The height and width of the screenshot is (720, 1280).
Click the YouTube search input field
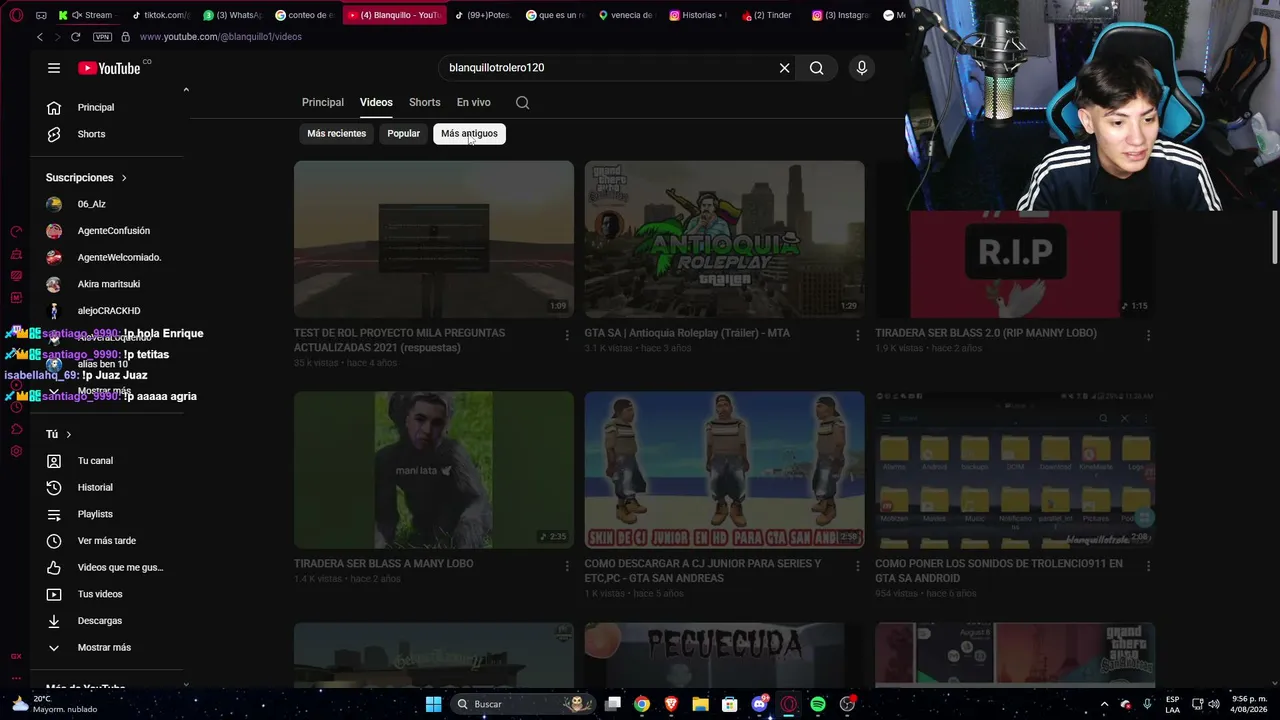coord(610,68)
